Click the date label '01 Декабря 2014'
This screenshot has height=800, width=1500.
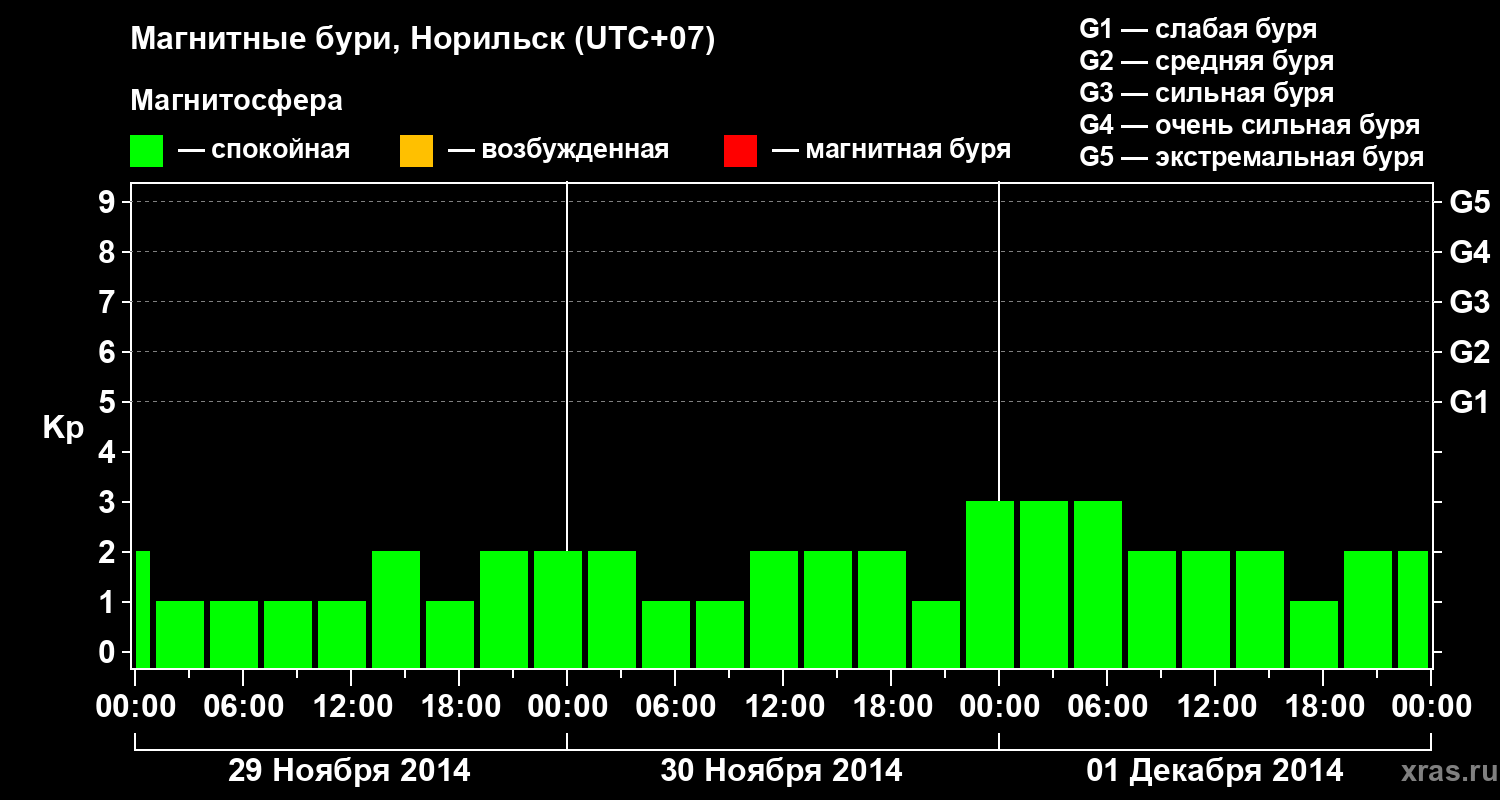tap(1215, 771)
